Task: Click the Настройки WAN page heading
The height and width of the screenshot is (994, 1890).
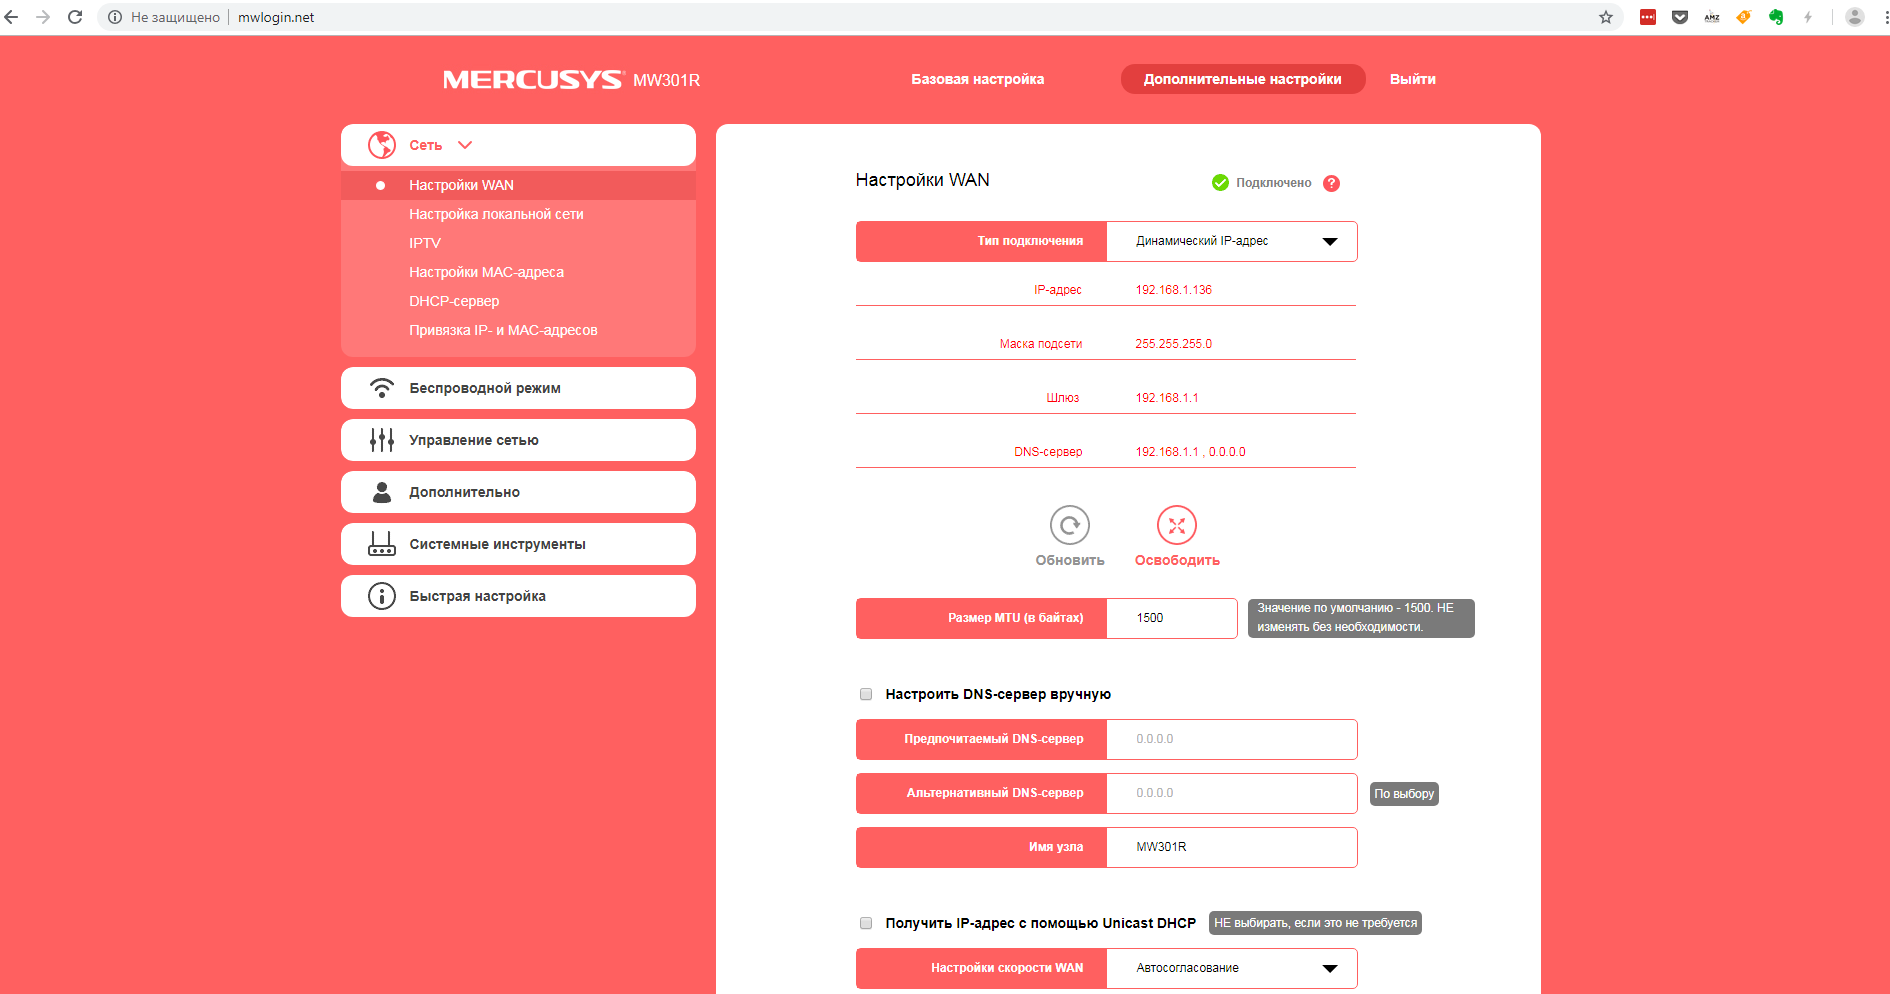Action: pos(922,180)
